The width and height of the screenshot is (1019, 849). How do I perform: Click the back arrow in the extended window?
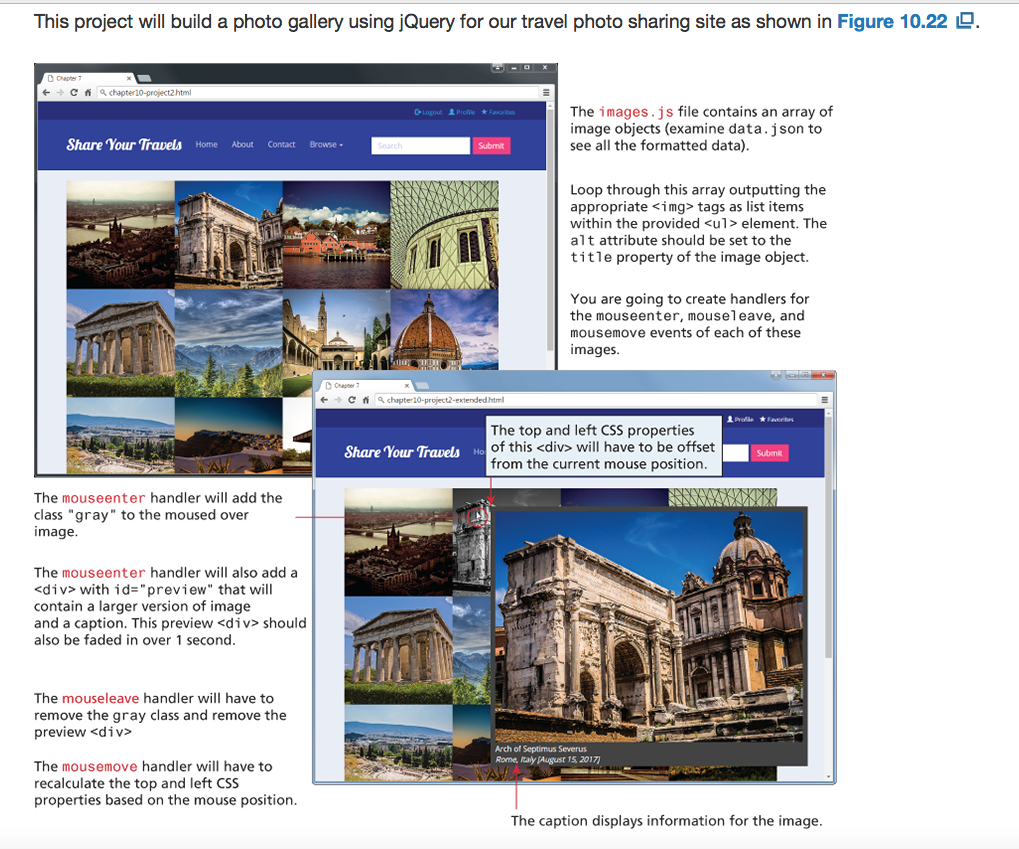coord(325,400)
